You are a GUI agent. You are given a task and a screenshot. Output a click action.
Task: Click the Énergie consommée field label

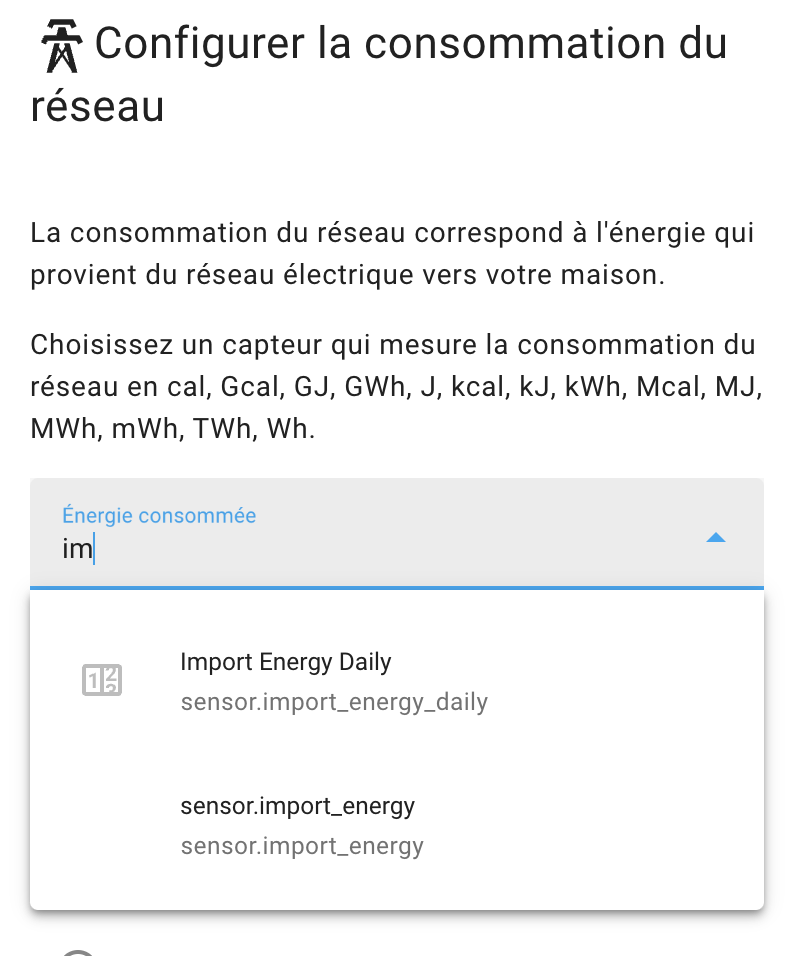point(159,515)
